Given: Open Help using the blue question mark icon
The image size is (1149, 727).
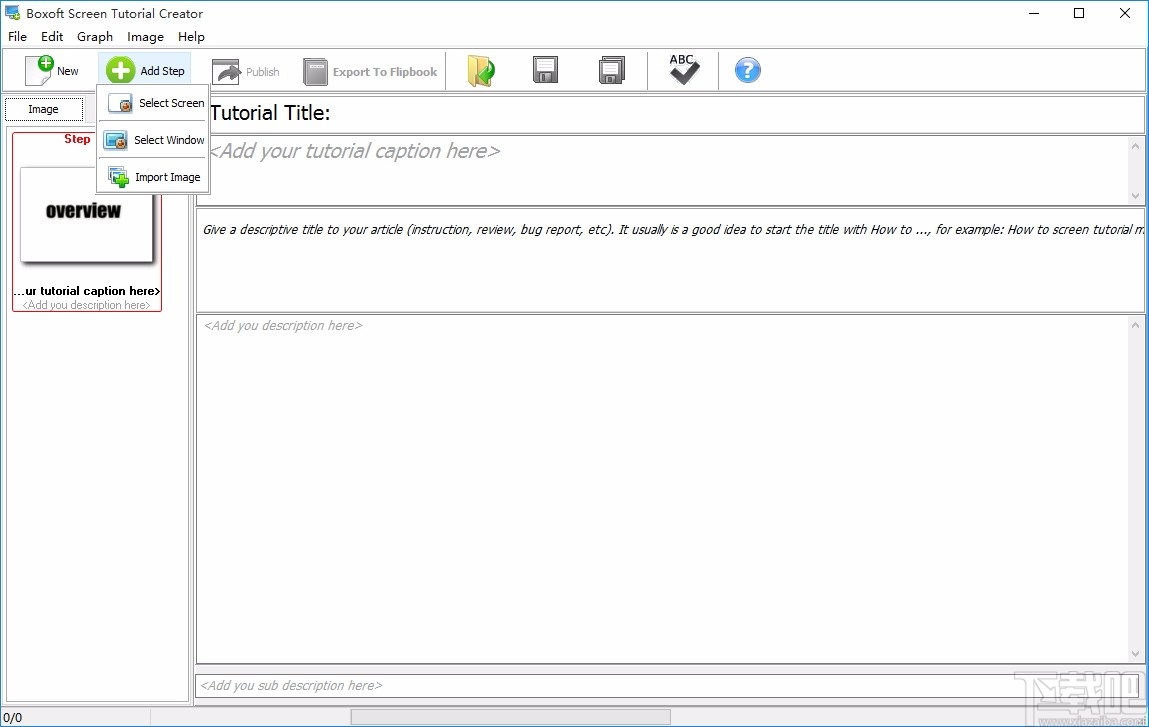Looking at the screenshot, I should click(x=747, y=70).
